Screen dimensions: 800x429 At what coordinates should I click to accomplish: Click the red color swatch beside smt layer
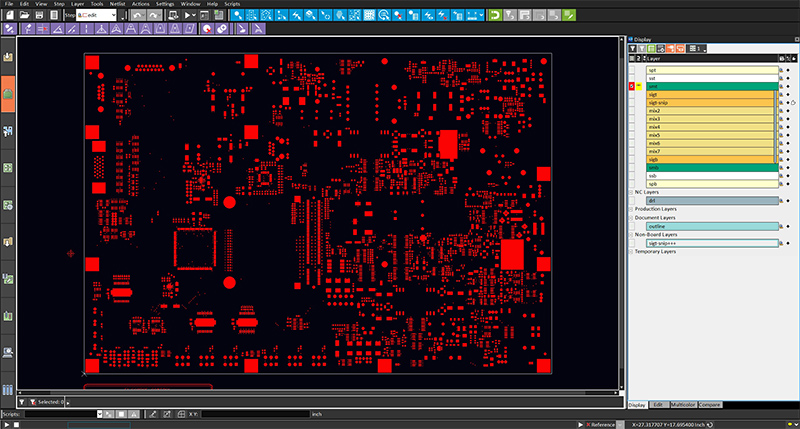point(631,87)
